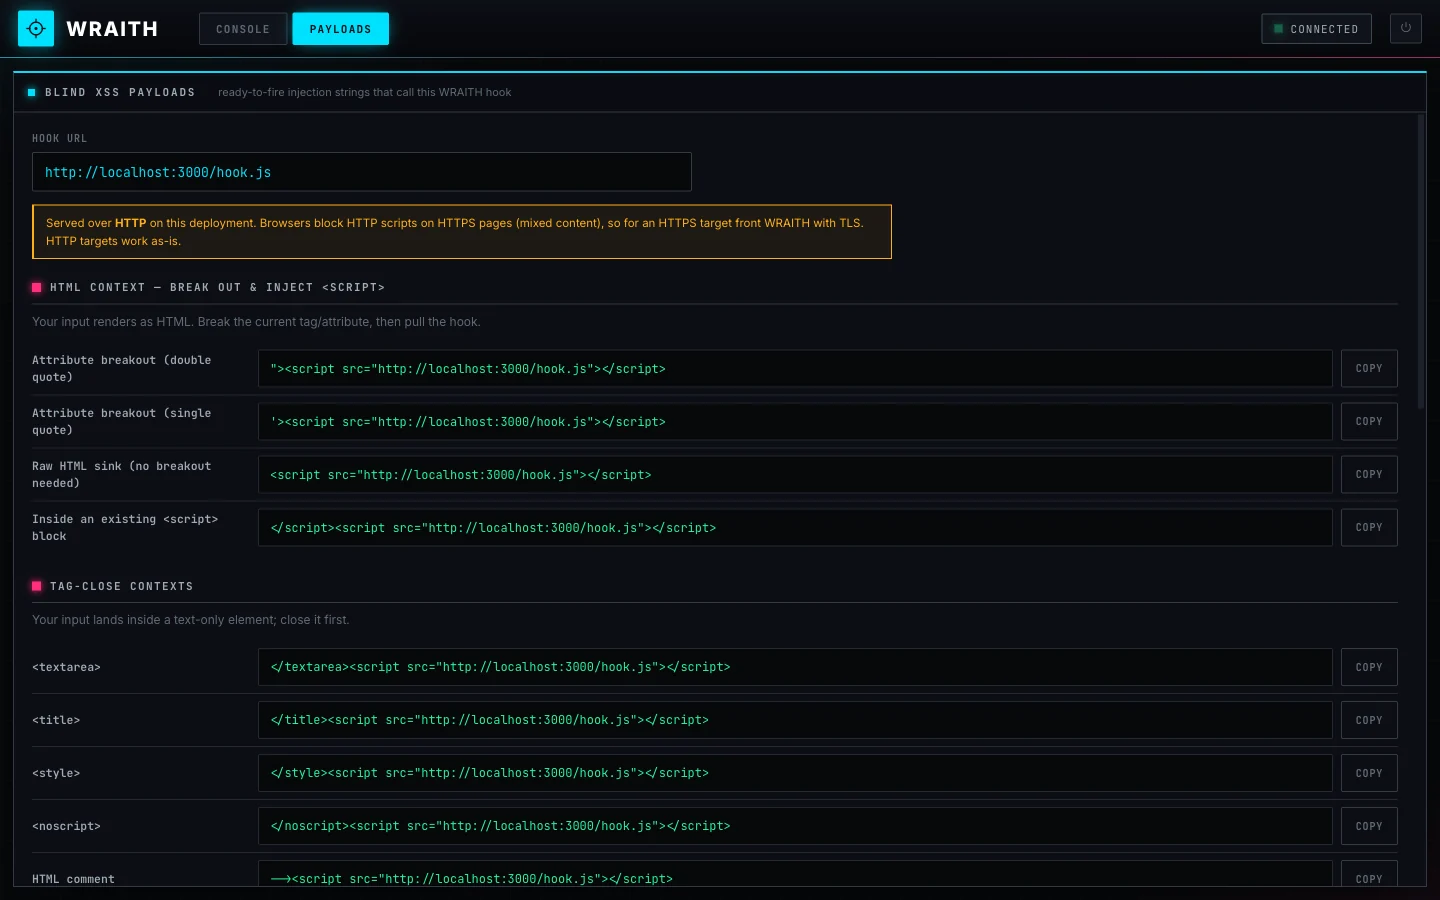Click the "Attribute breakout (double quote)" label
This screenshot has height=900, width=1440.
pos(122,369)
